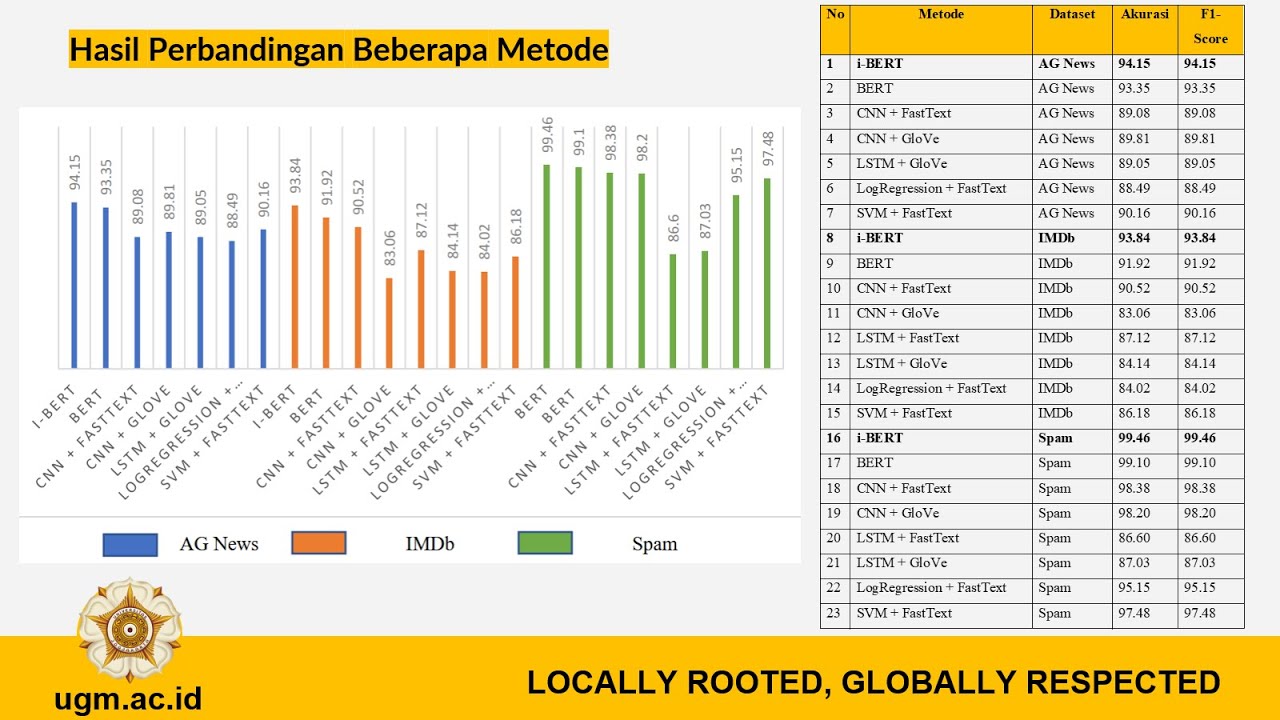This screenshot has height=720, width=1280.
Task: Click the 99.1 data label in the chart
Action: 578,144
